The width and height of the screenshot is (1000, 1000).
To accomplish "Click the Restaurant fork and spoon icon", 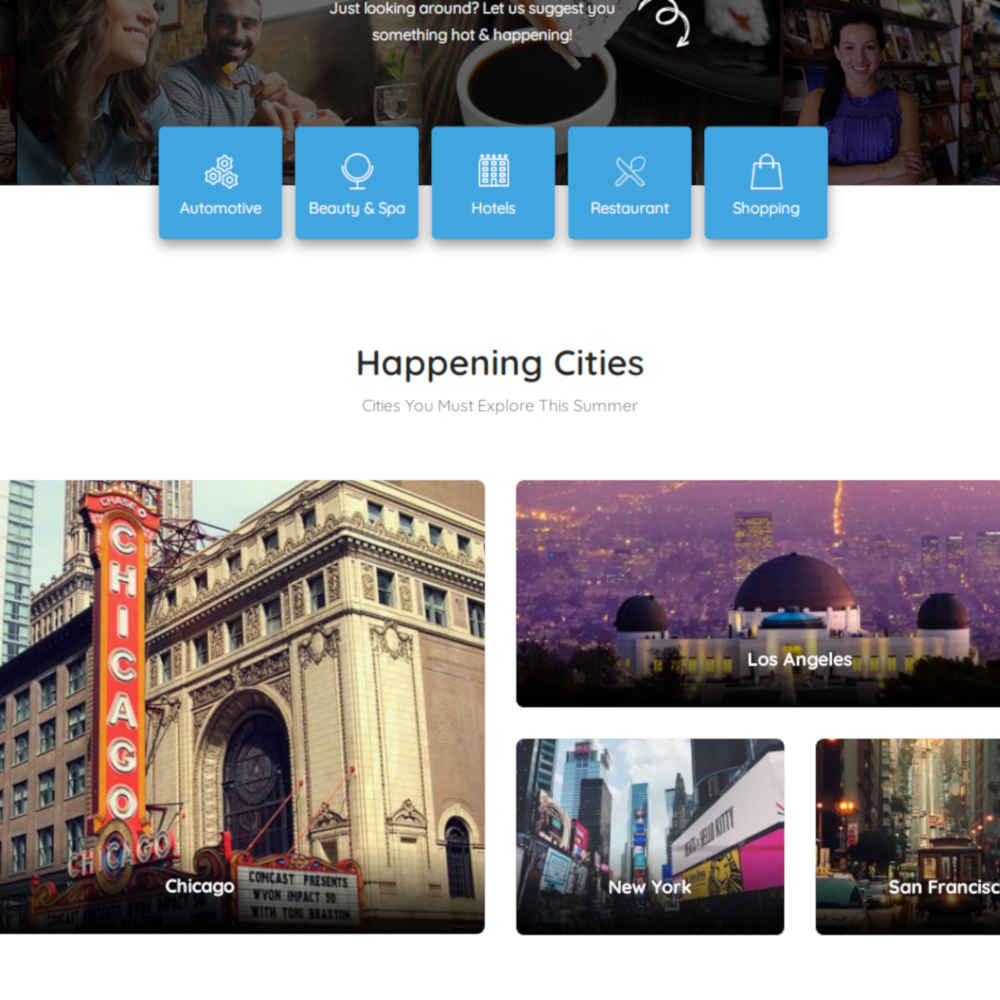I will coord(630,172).
